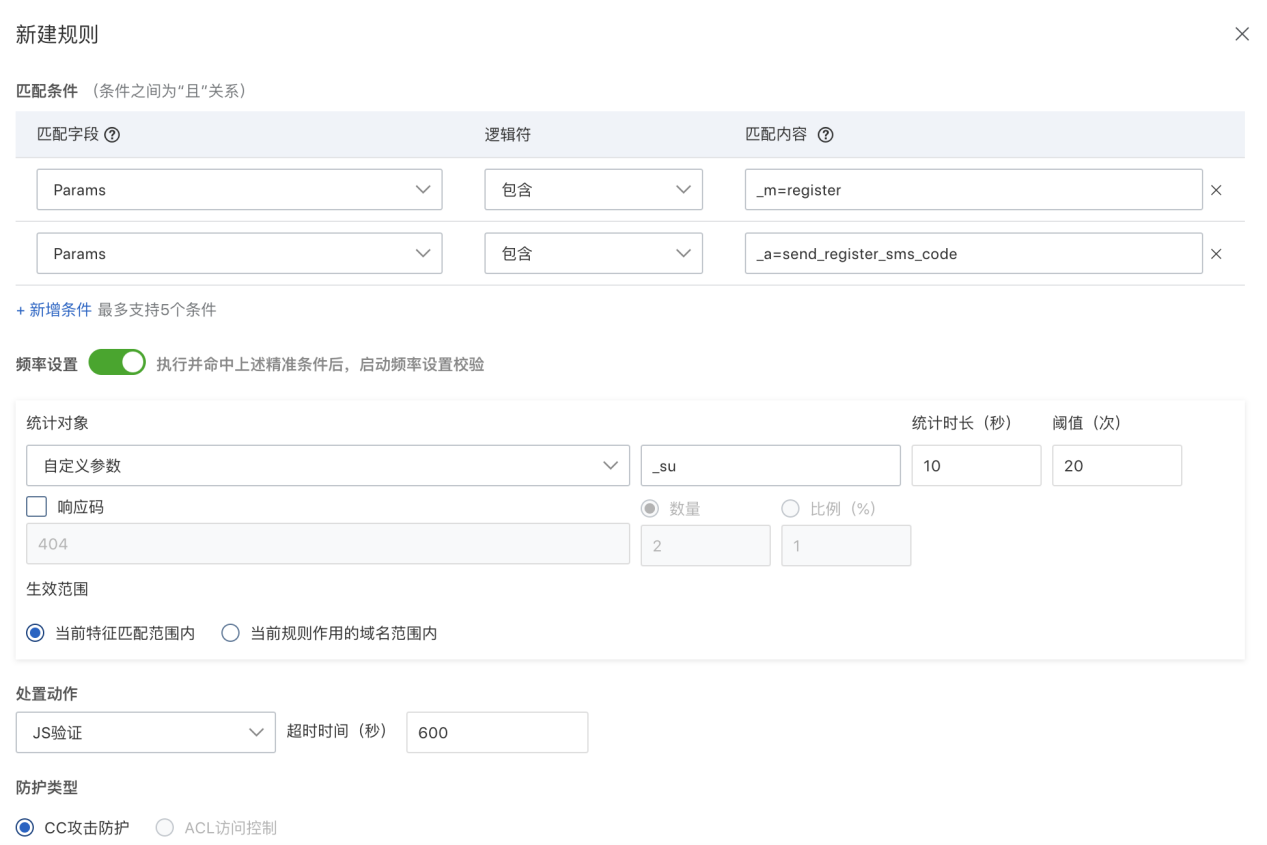Choose CC攻击防护 protection type

click(26, 827)
